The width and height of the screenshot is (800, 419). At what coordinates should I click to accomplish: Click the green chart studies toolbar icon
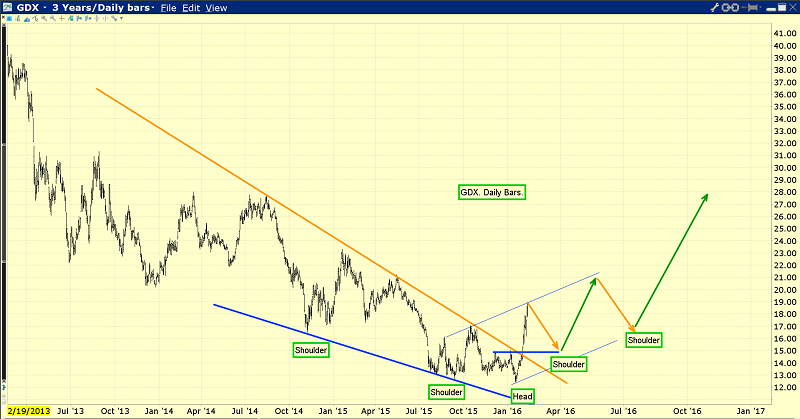pos(71,18)
